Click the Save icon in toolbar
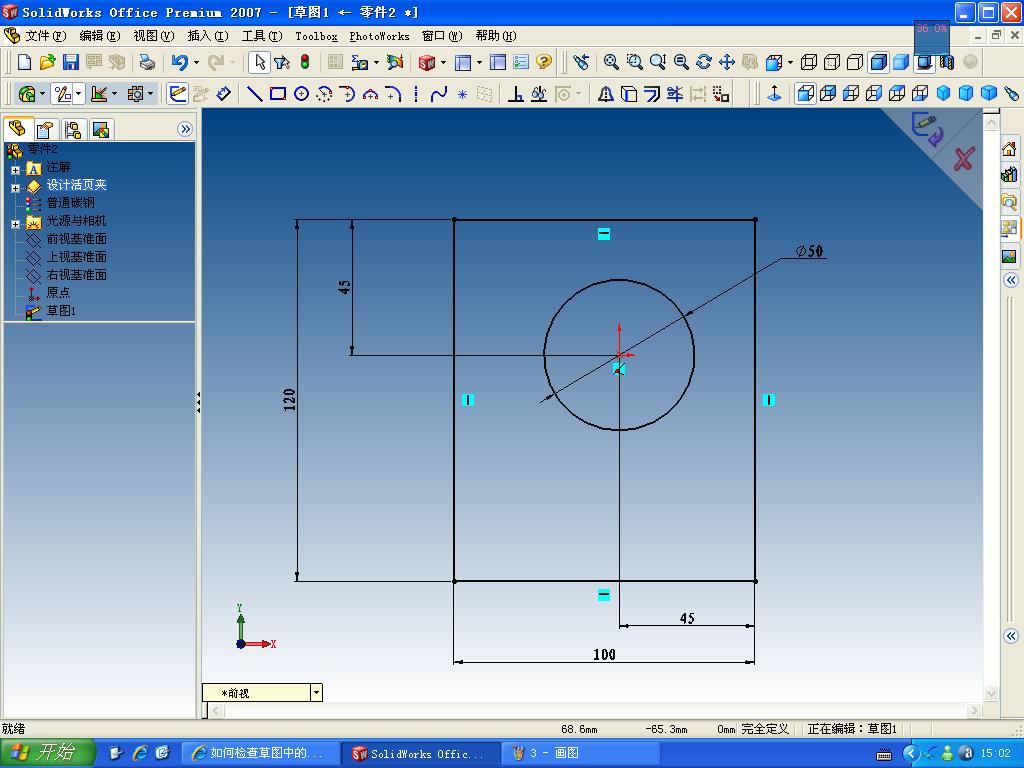 71,62
